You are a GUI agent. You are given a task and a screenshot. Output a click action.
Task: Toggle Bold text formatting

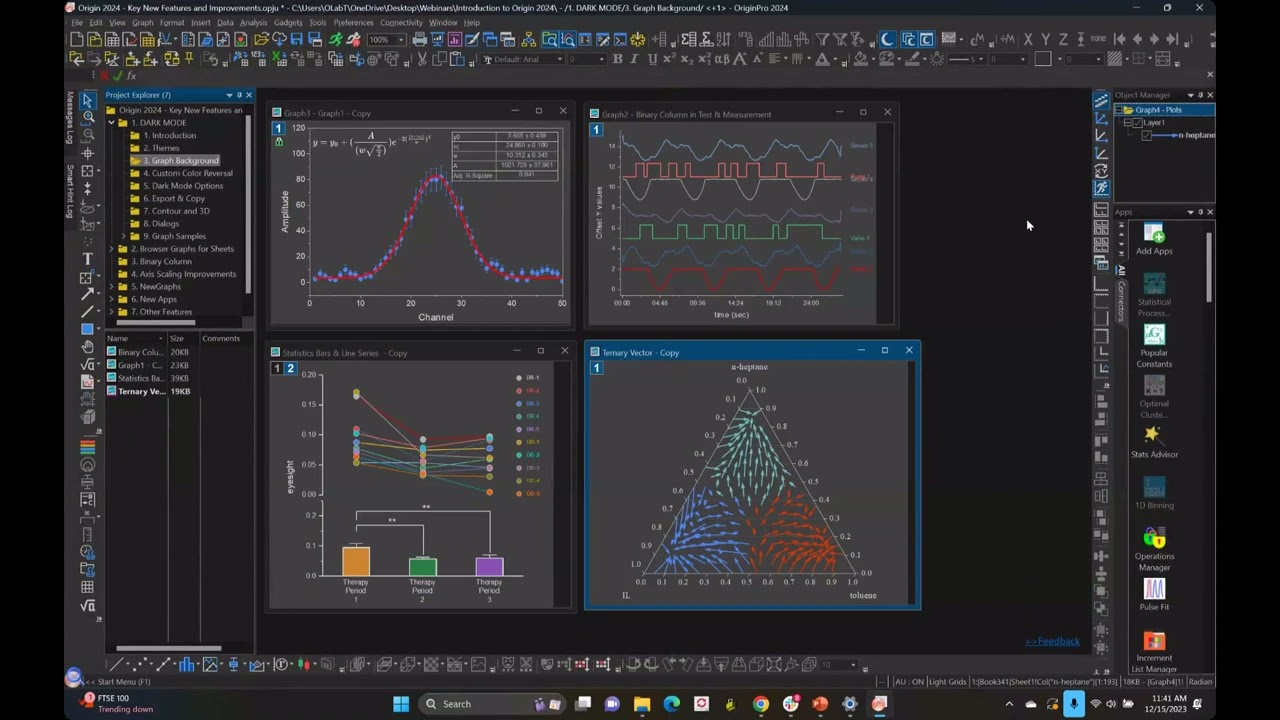tap(617, 59)
